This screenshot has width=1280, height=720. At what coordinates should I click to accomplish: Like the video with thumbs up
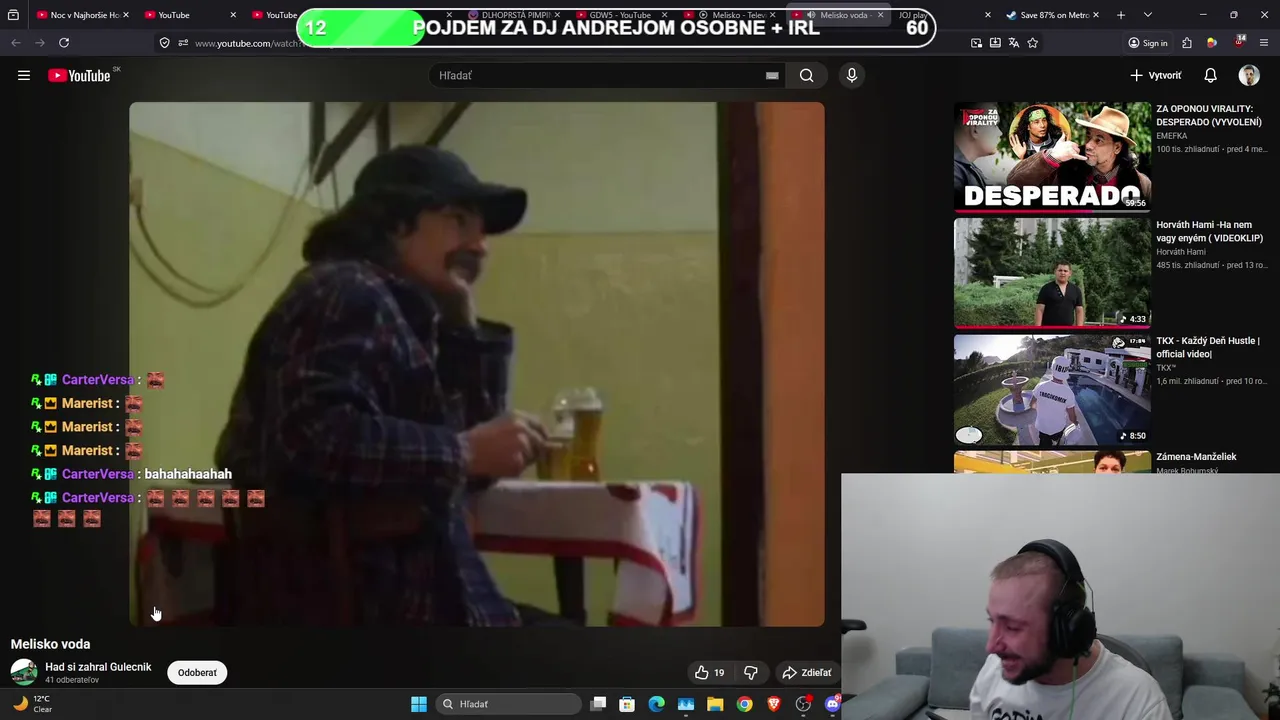[709, 673]
